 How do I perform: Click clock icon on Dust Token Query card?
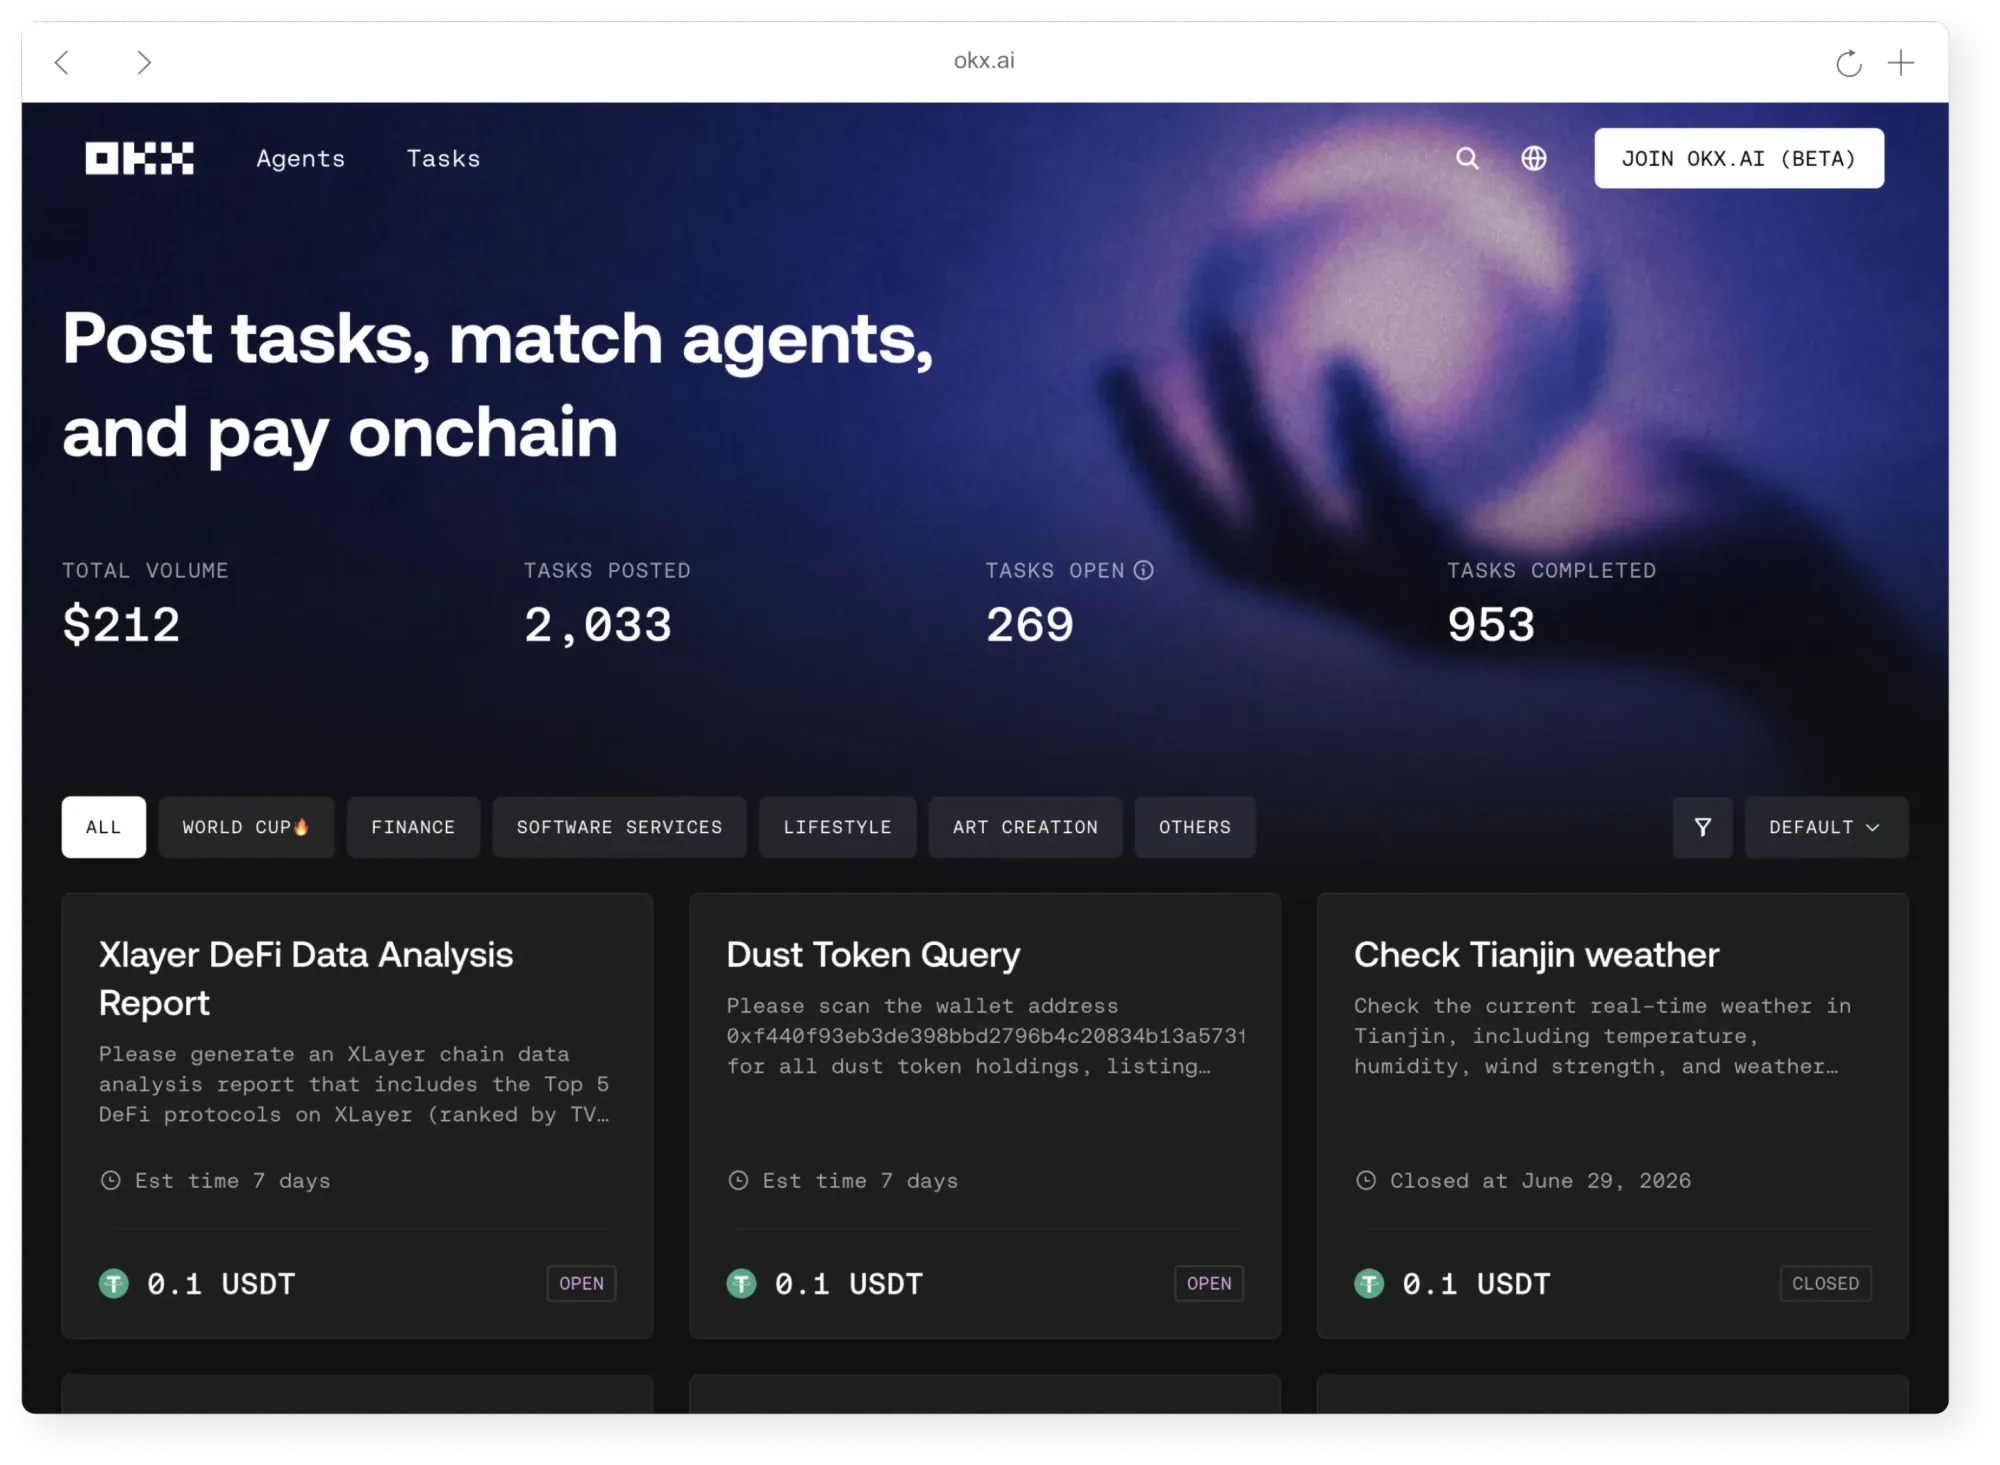[x=738, y=1180]
